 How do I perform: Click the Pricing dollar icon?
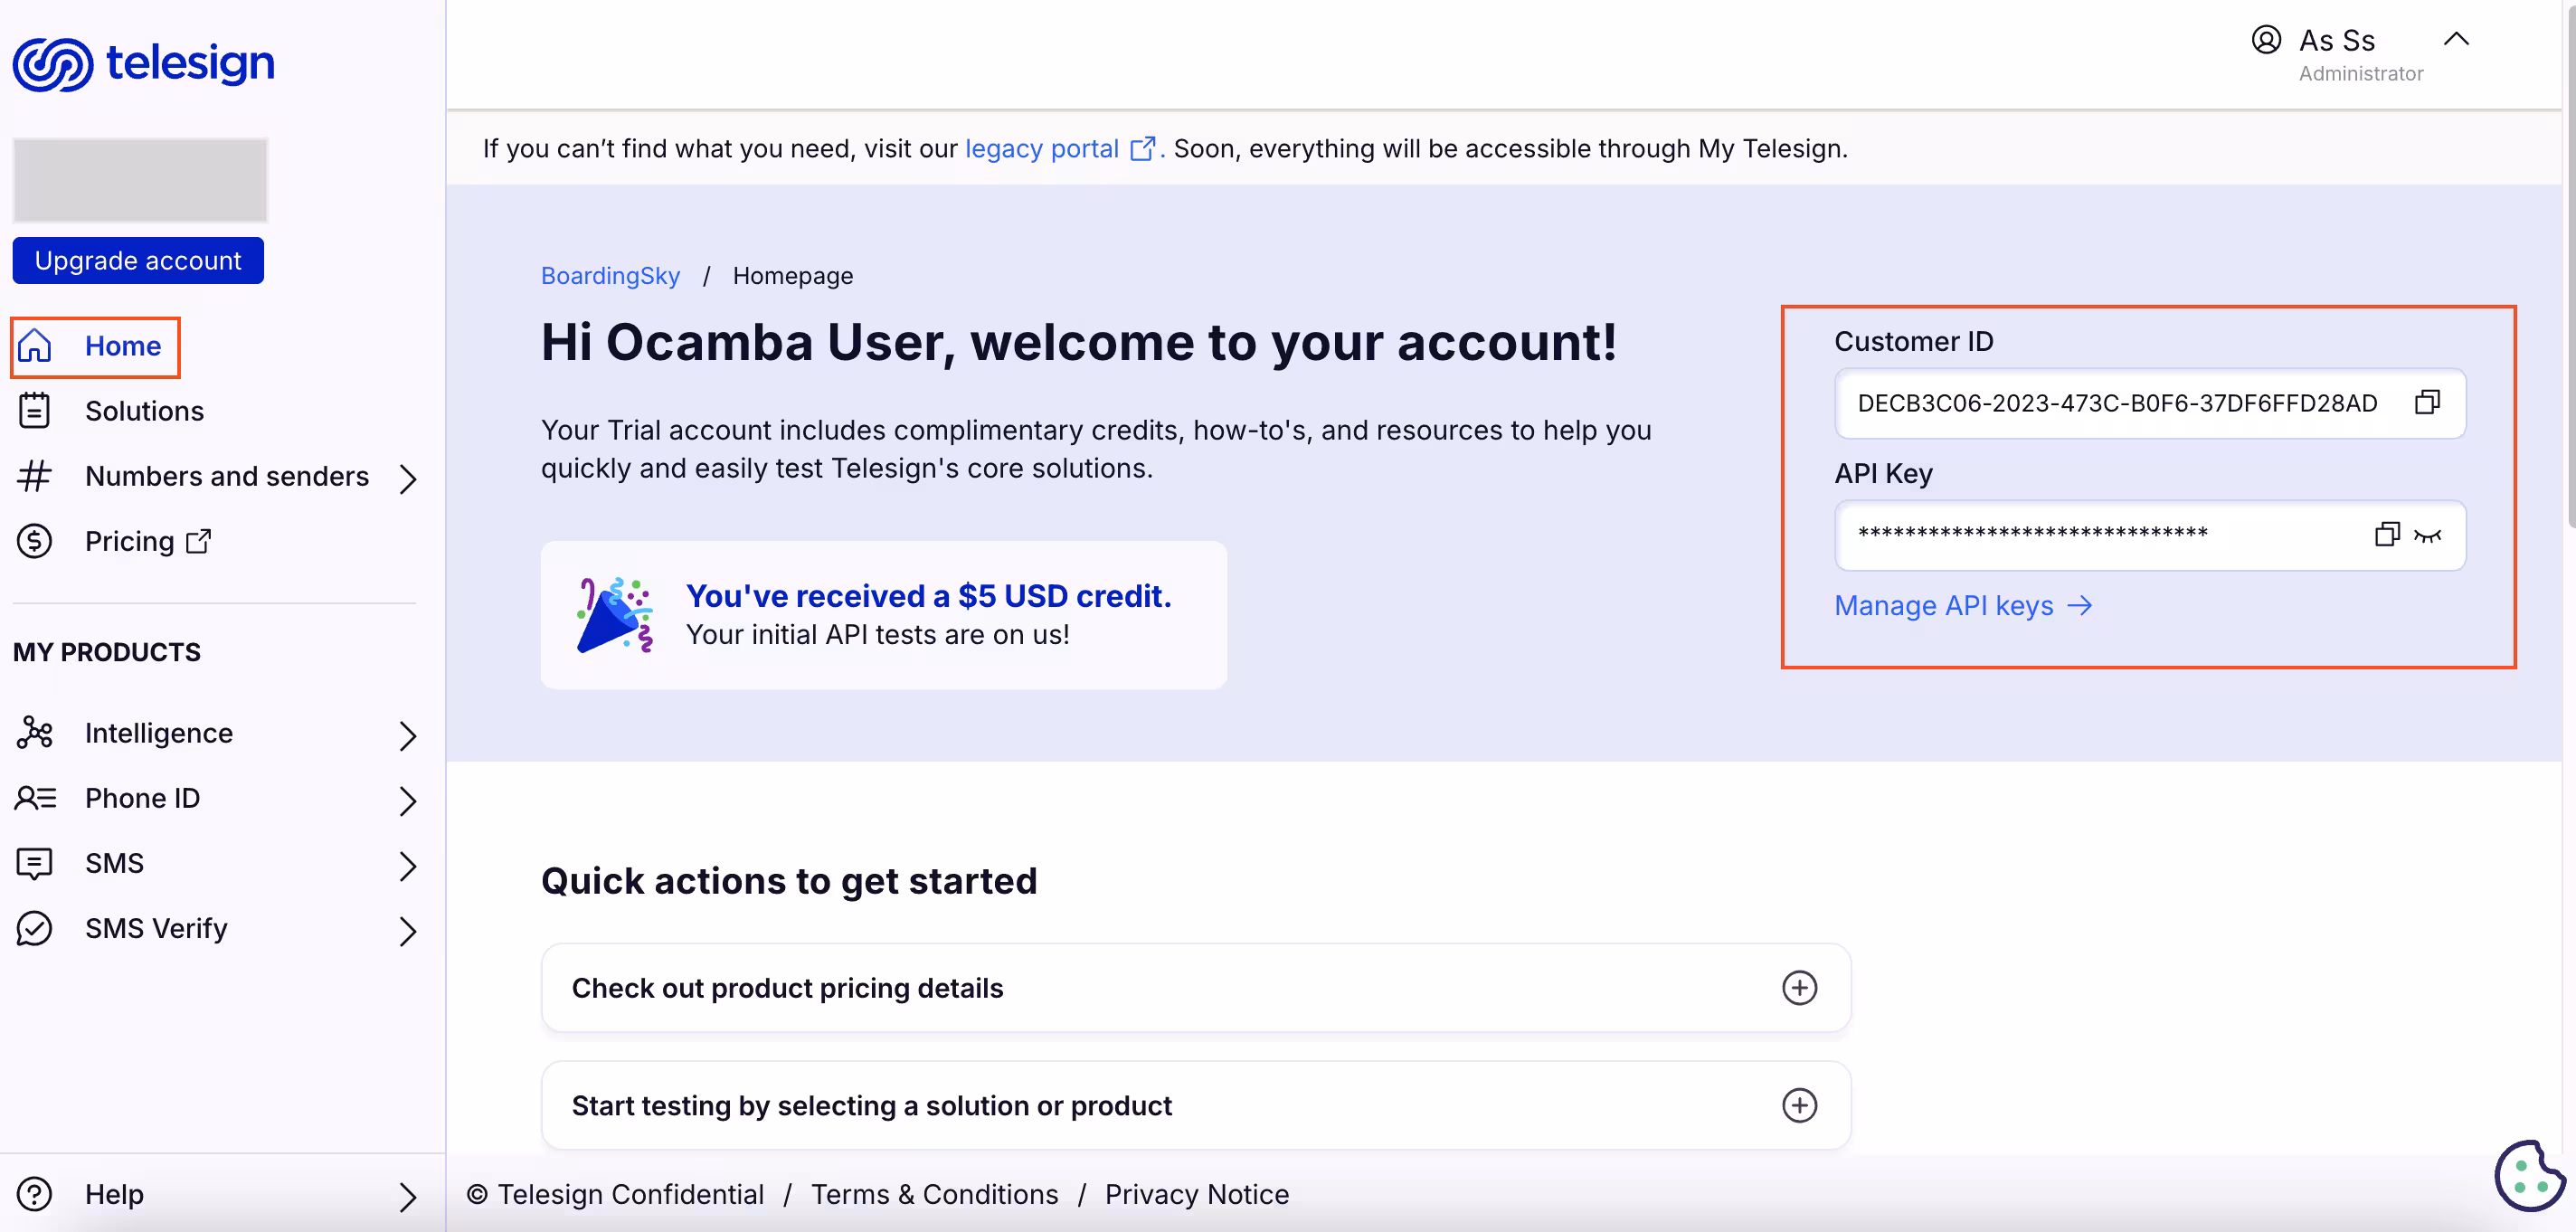click(x=34, y=541)
